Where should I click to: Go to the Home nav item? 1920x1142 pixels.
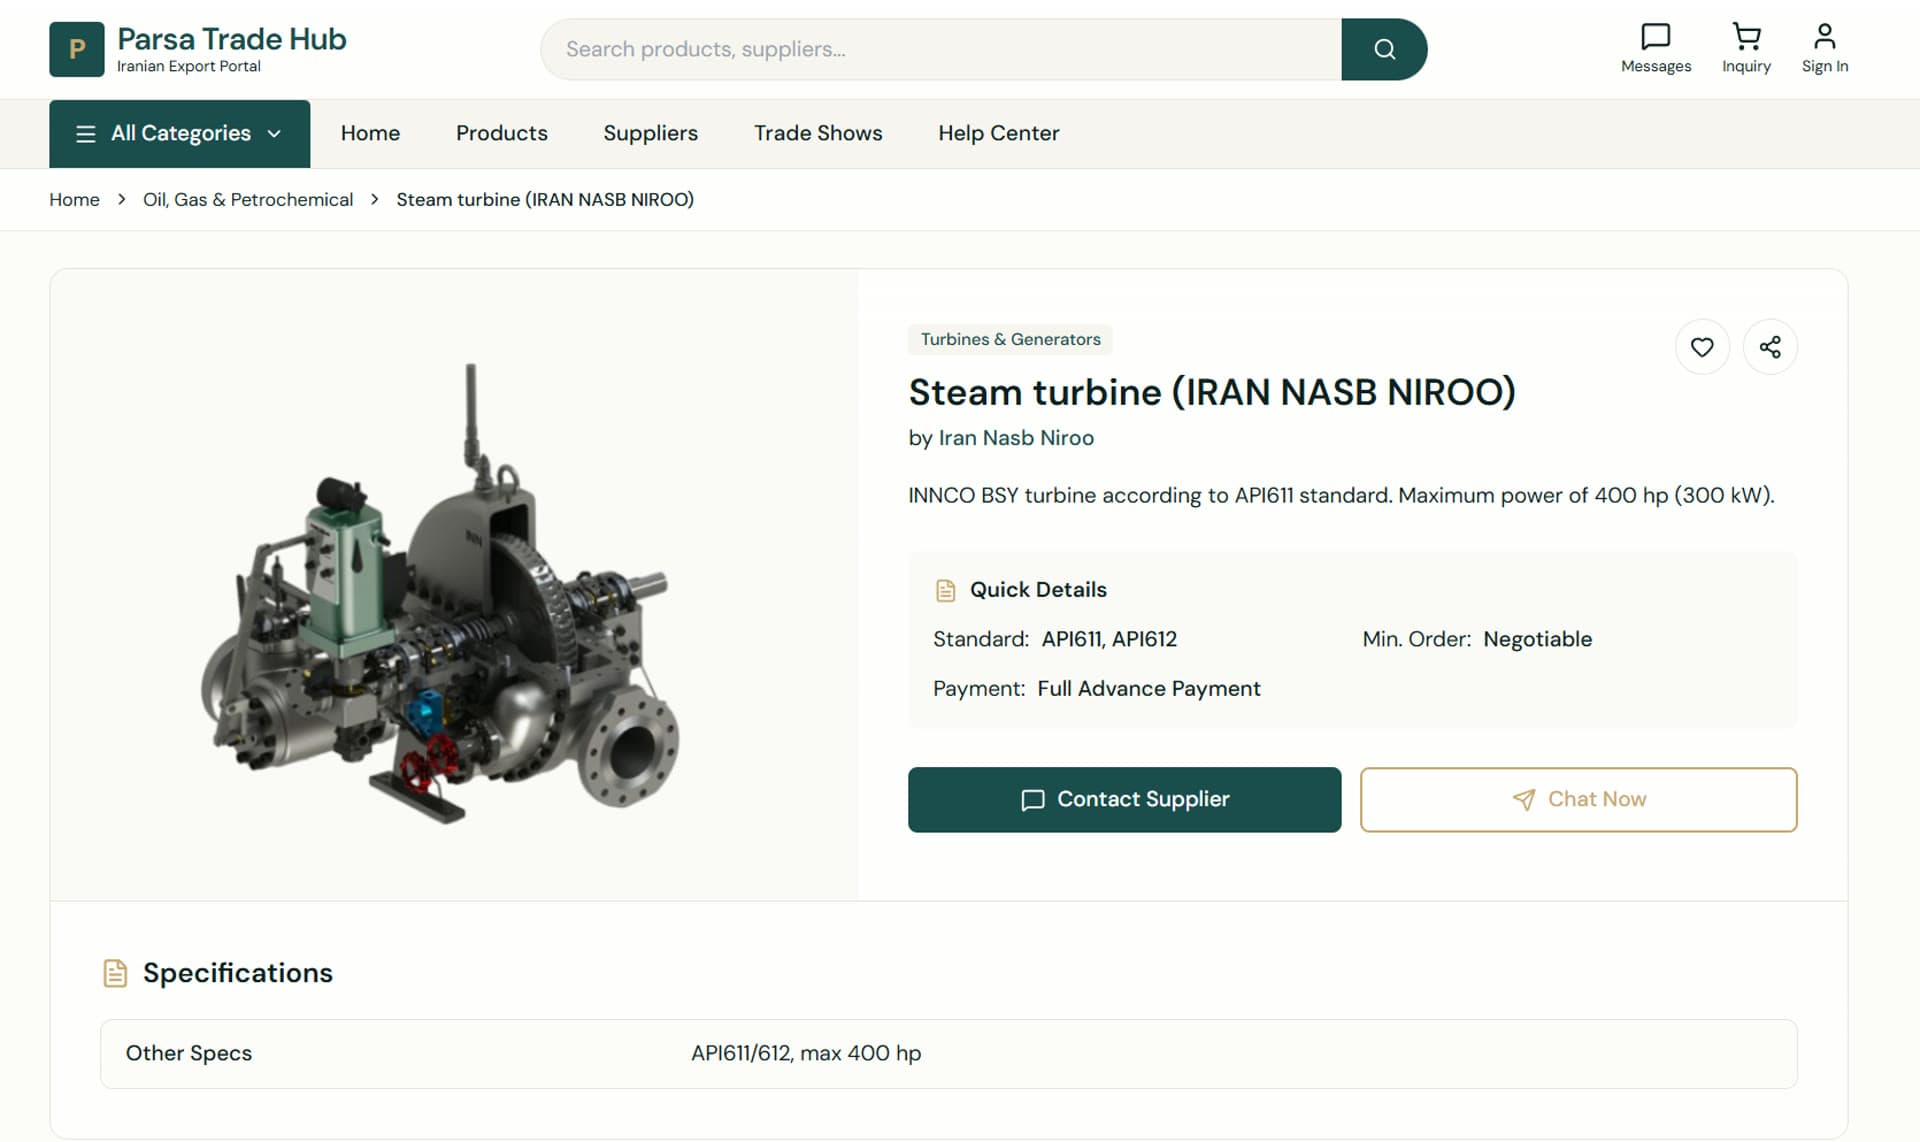370,133
